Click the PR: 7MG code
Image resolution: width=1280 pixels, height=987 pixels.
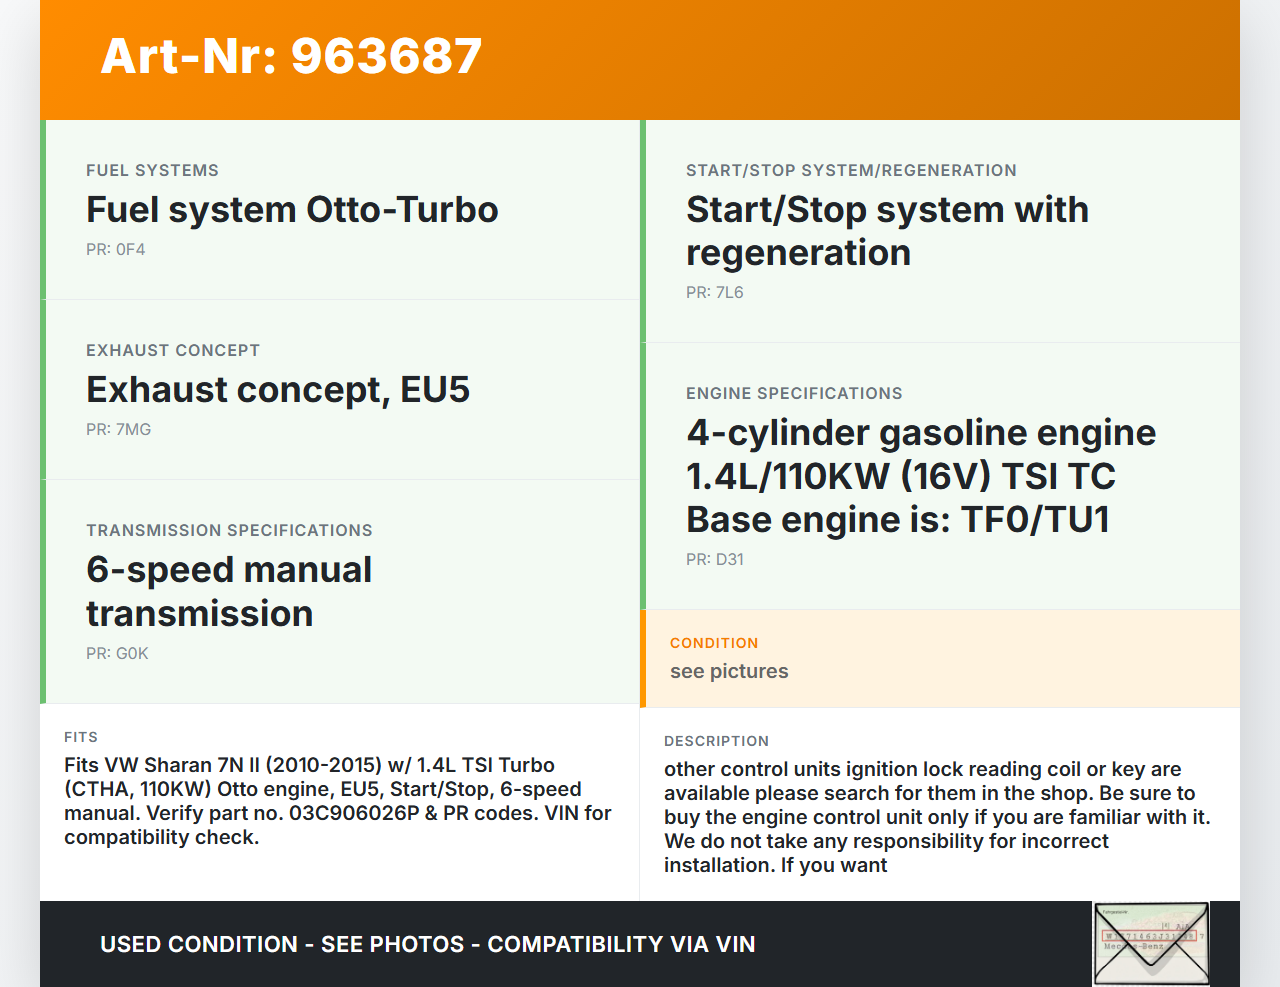[x=119, y=430]
